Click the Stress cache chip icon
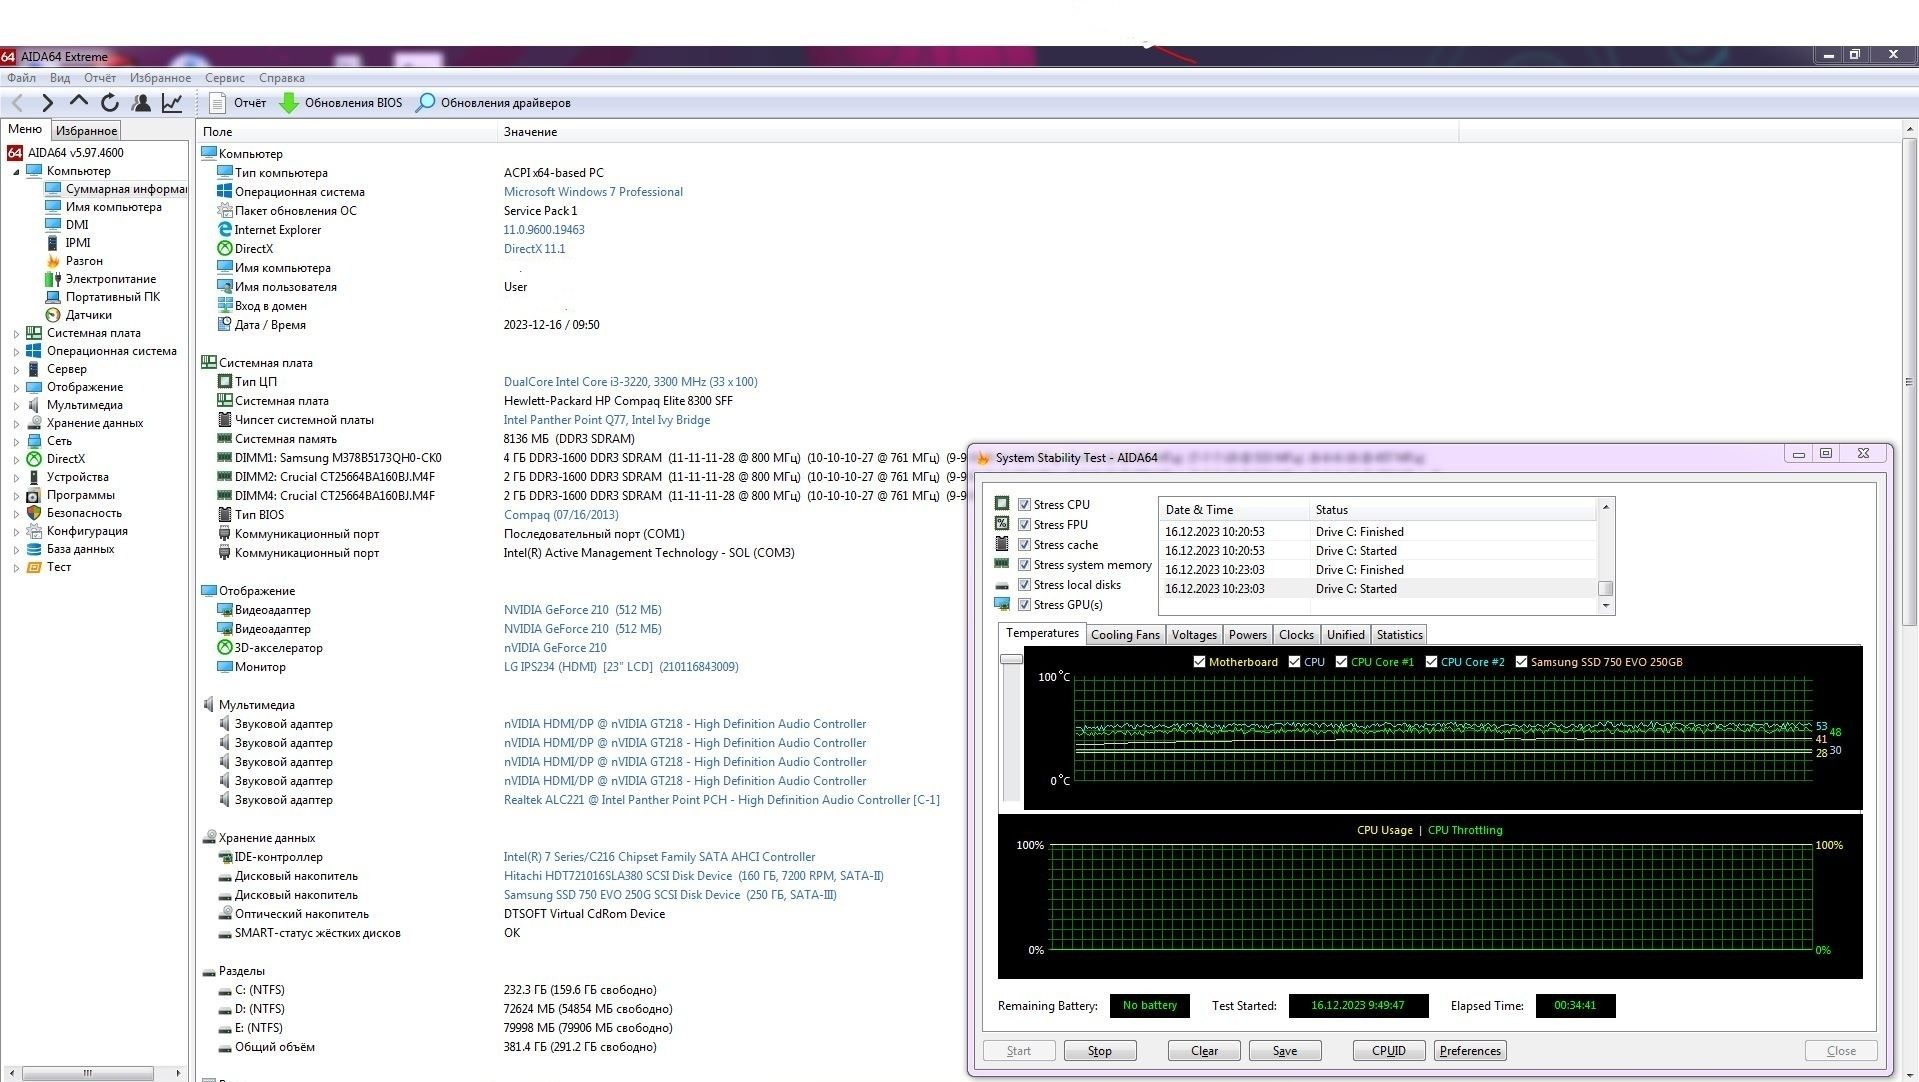This screenshot has width=1919, height=1082. pyautogui.click(x=1002, y=544)
